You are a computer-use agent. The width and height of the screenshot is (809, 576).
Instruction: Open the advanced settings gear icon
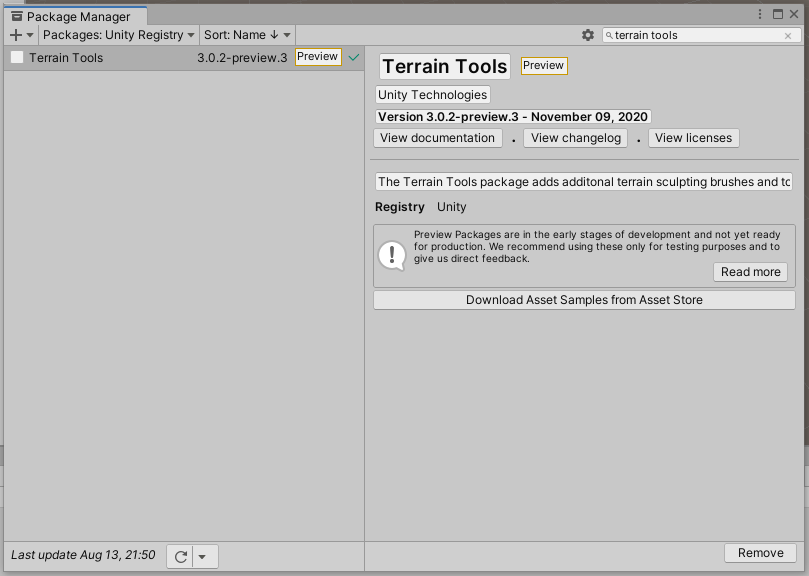(x=588, y=35)
